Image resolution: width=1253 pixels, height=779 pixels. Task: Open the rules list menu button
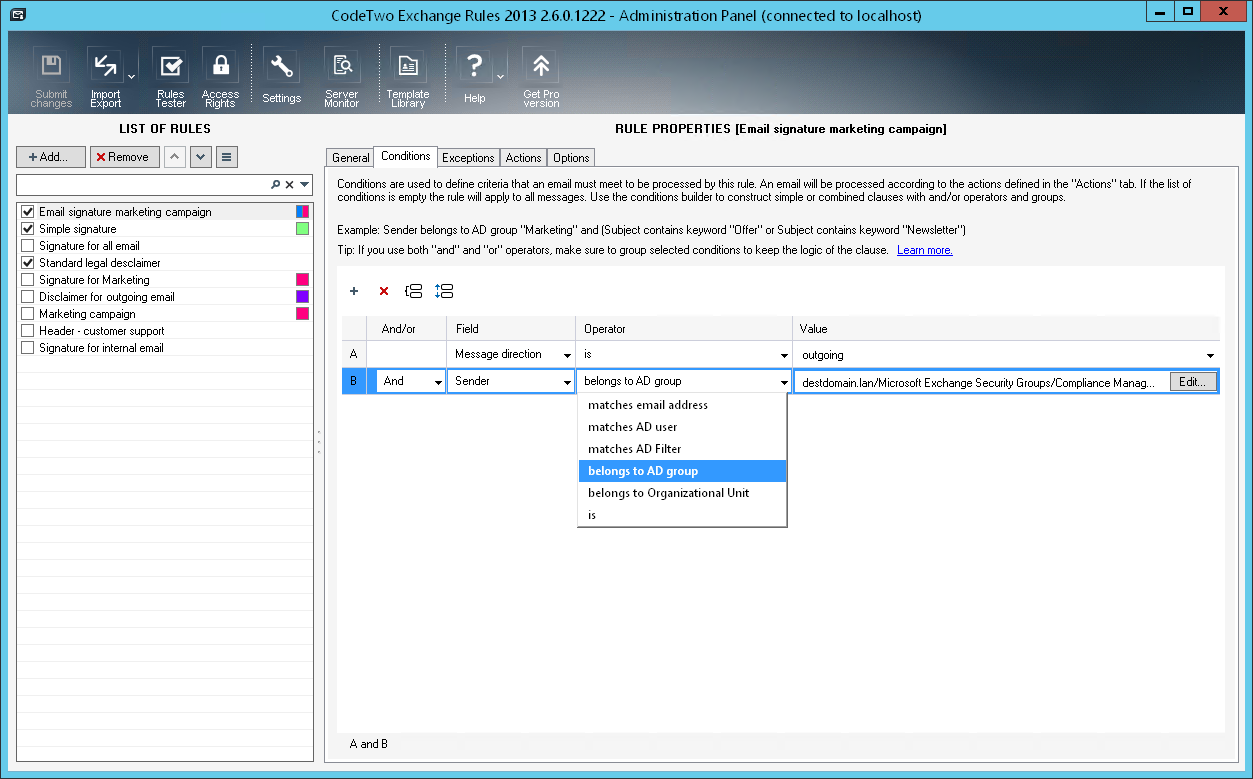click(x=226, y=157)
